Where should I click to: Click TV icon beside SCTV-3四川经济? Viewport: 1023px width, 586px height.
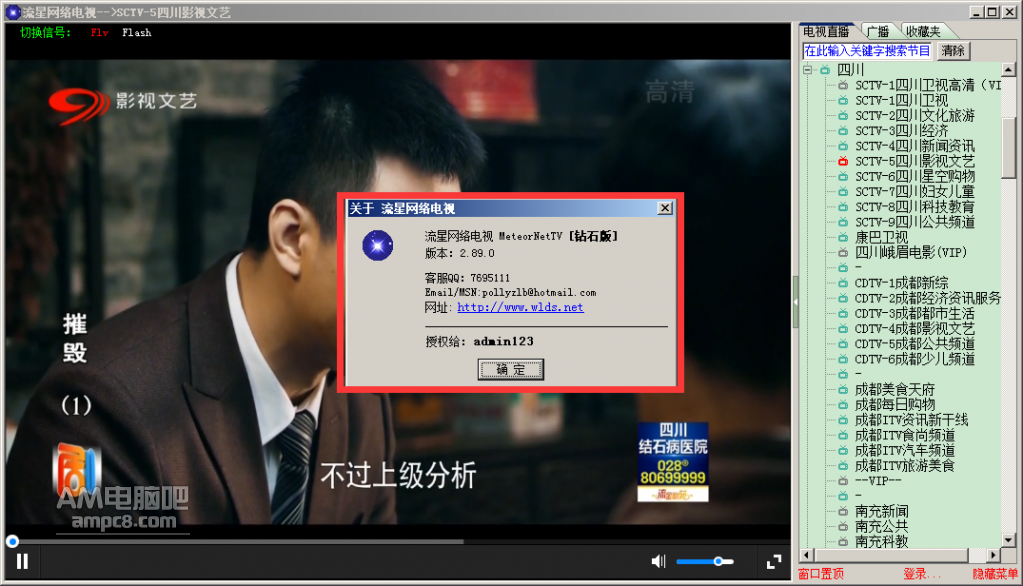[843, 131]
